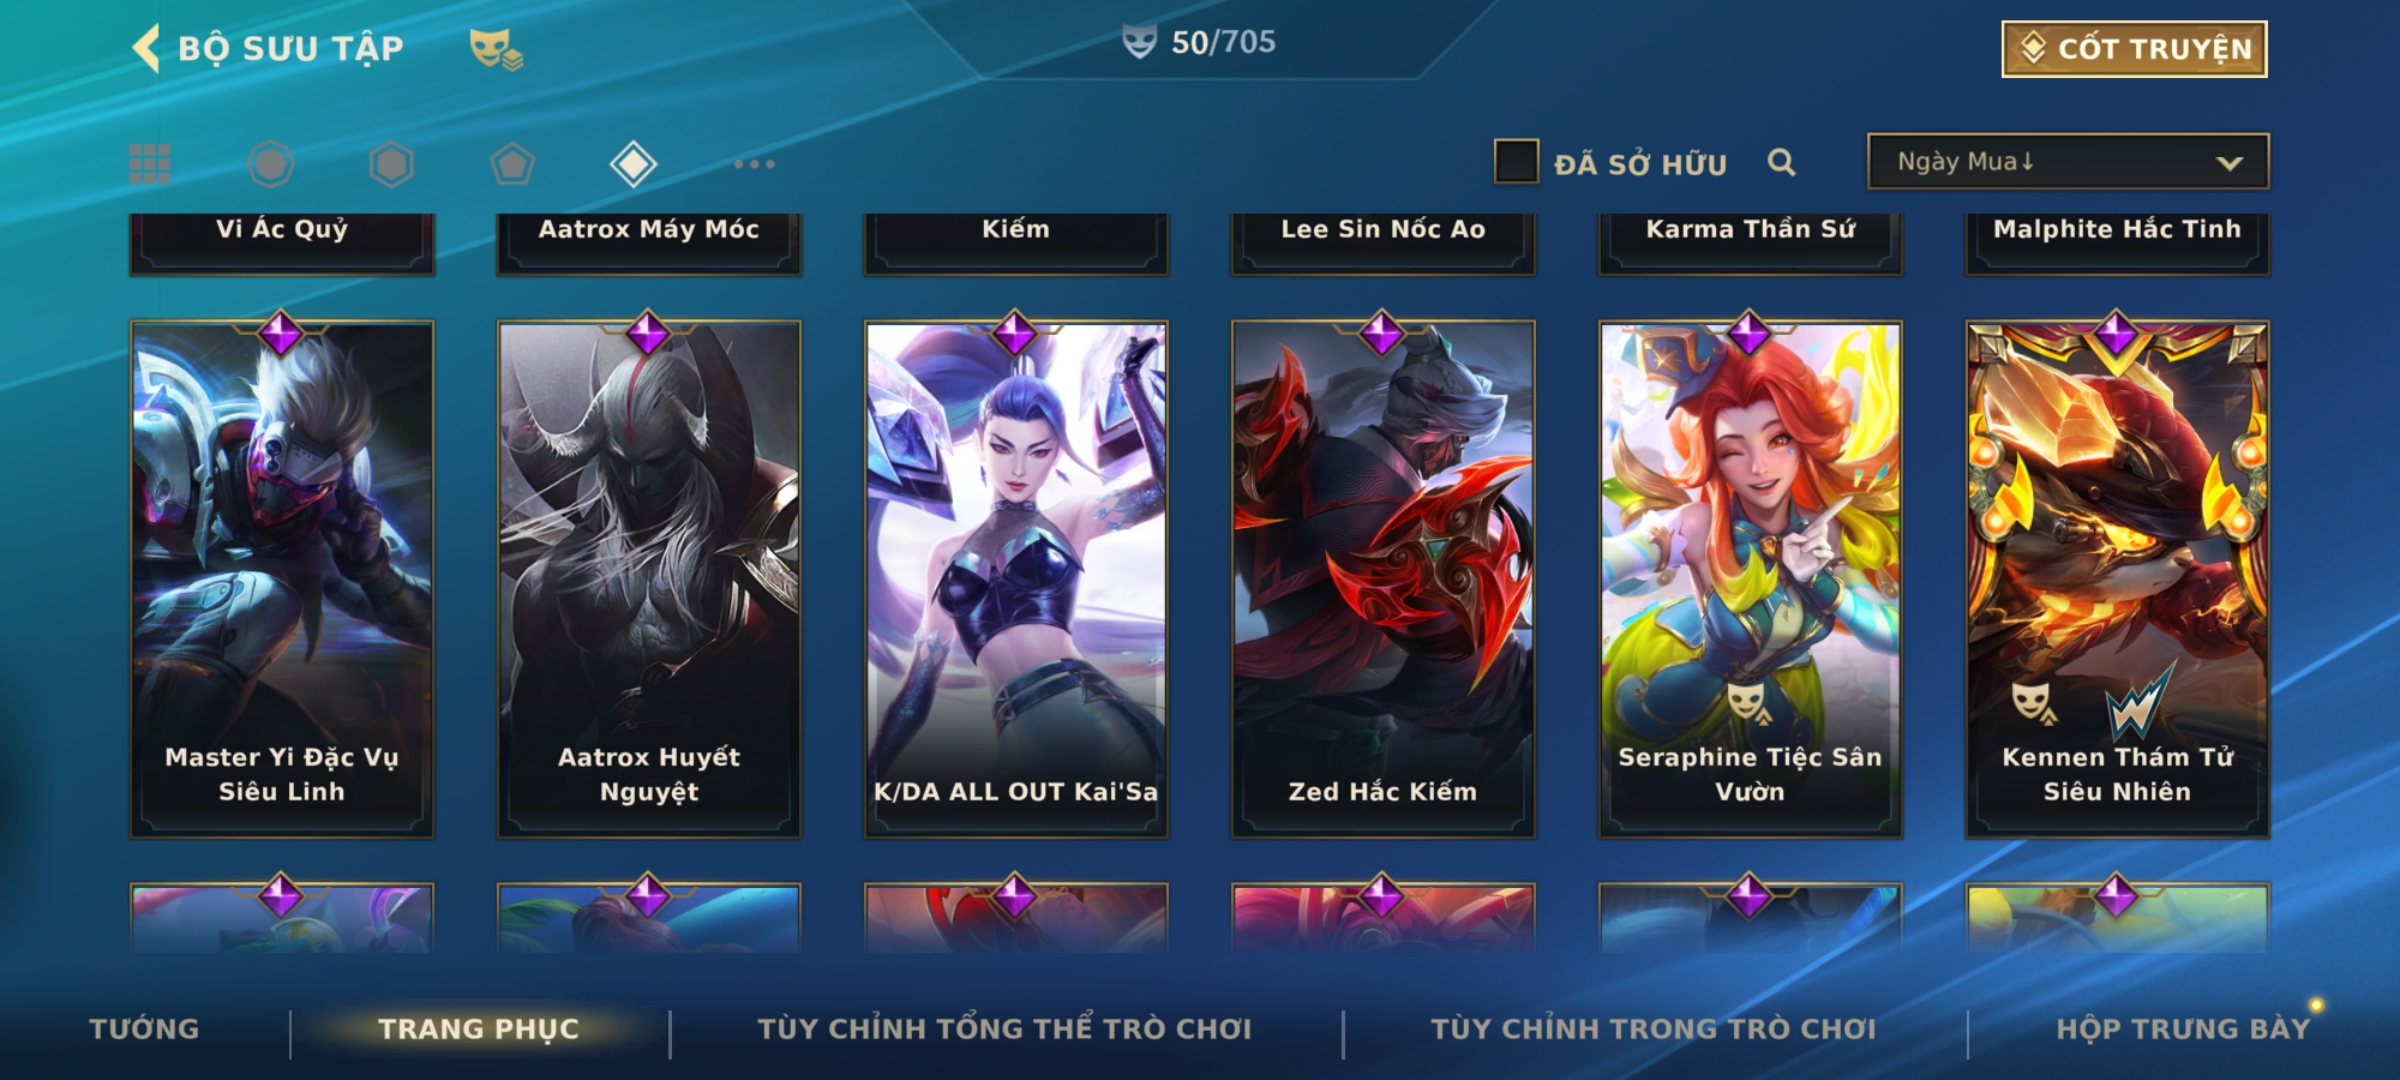The width and height of the screenshot is (2400, 1080).
Task: Expand the sort list with the chevron arrow
Action: pos(2229,163)
